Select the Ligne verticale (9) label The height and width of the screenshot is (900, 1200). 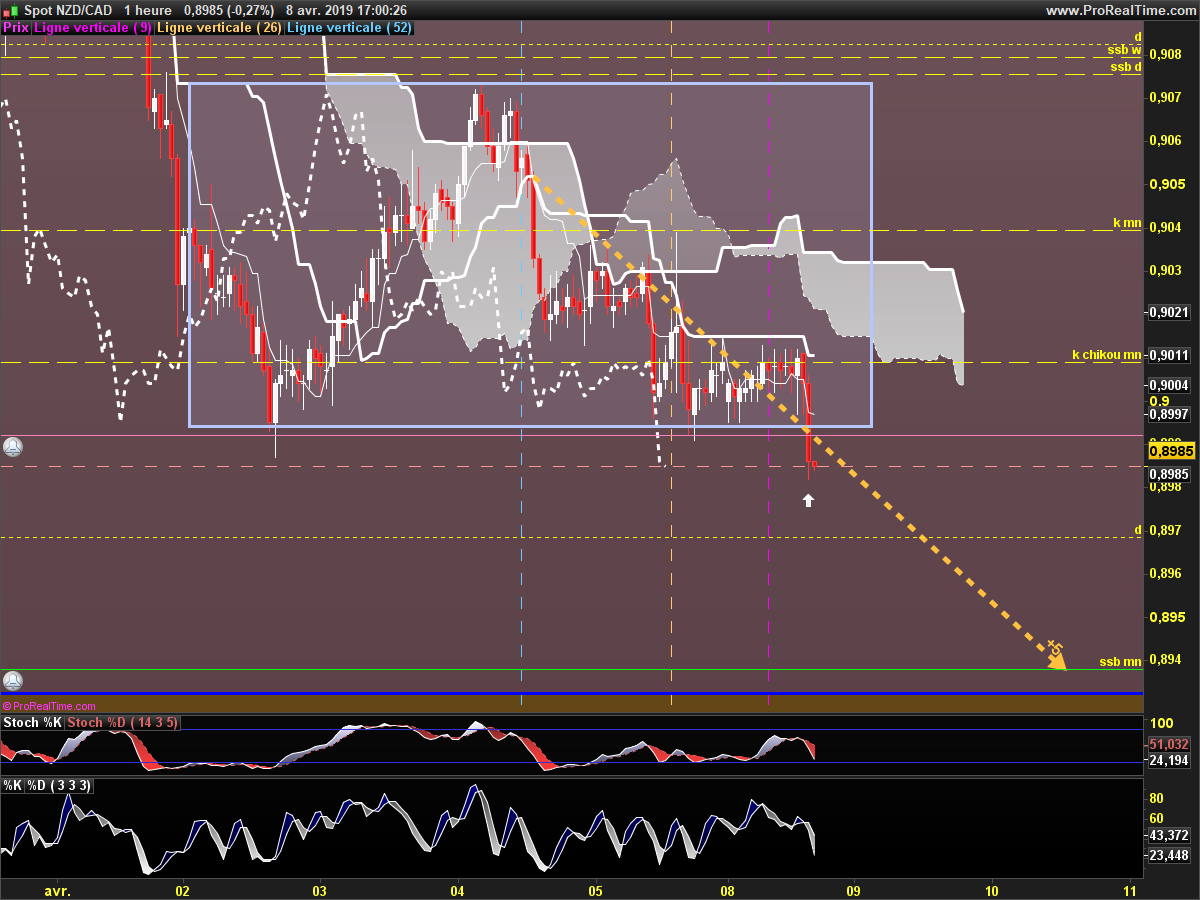[93, 28]
